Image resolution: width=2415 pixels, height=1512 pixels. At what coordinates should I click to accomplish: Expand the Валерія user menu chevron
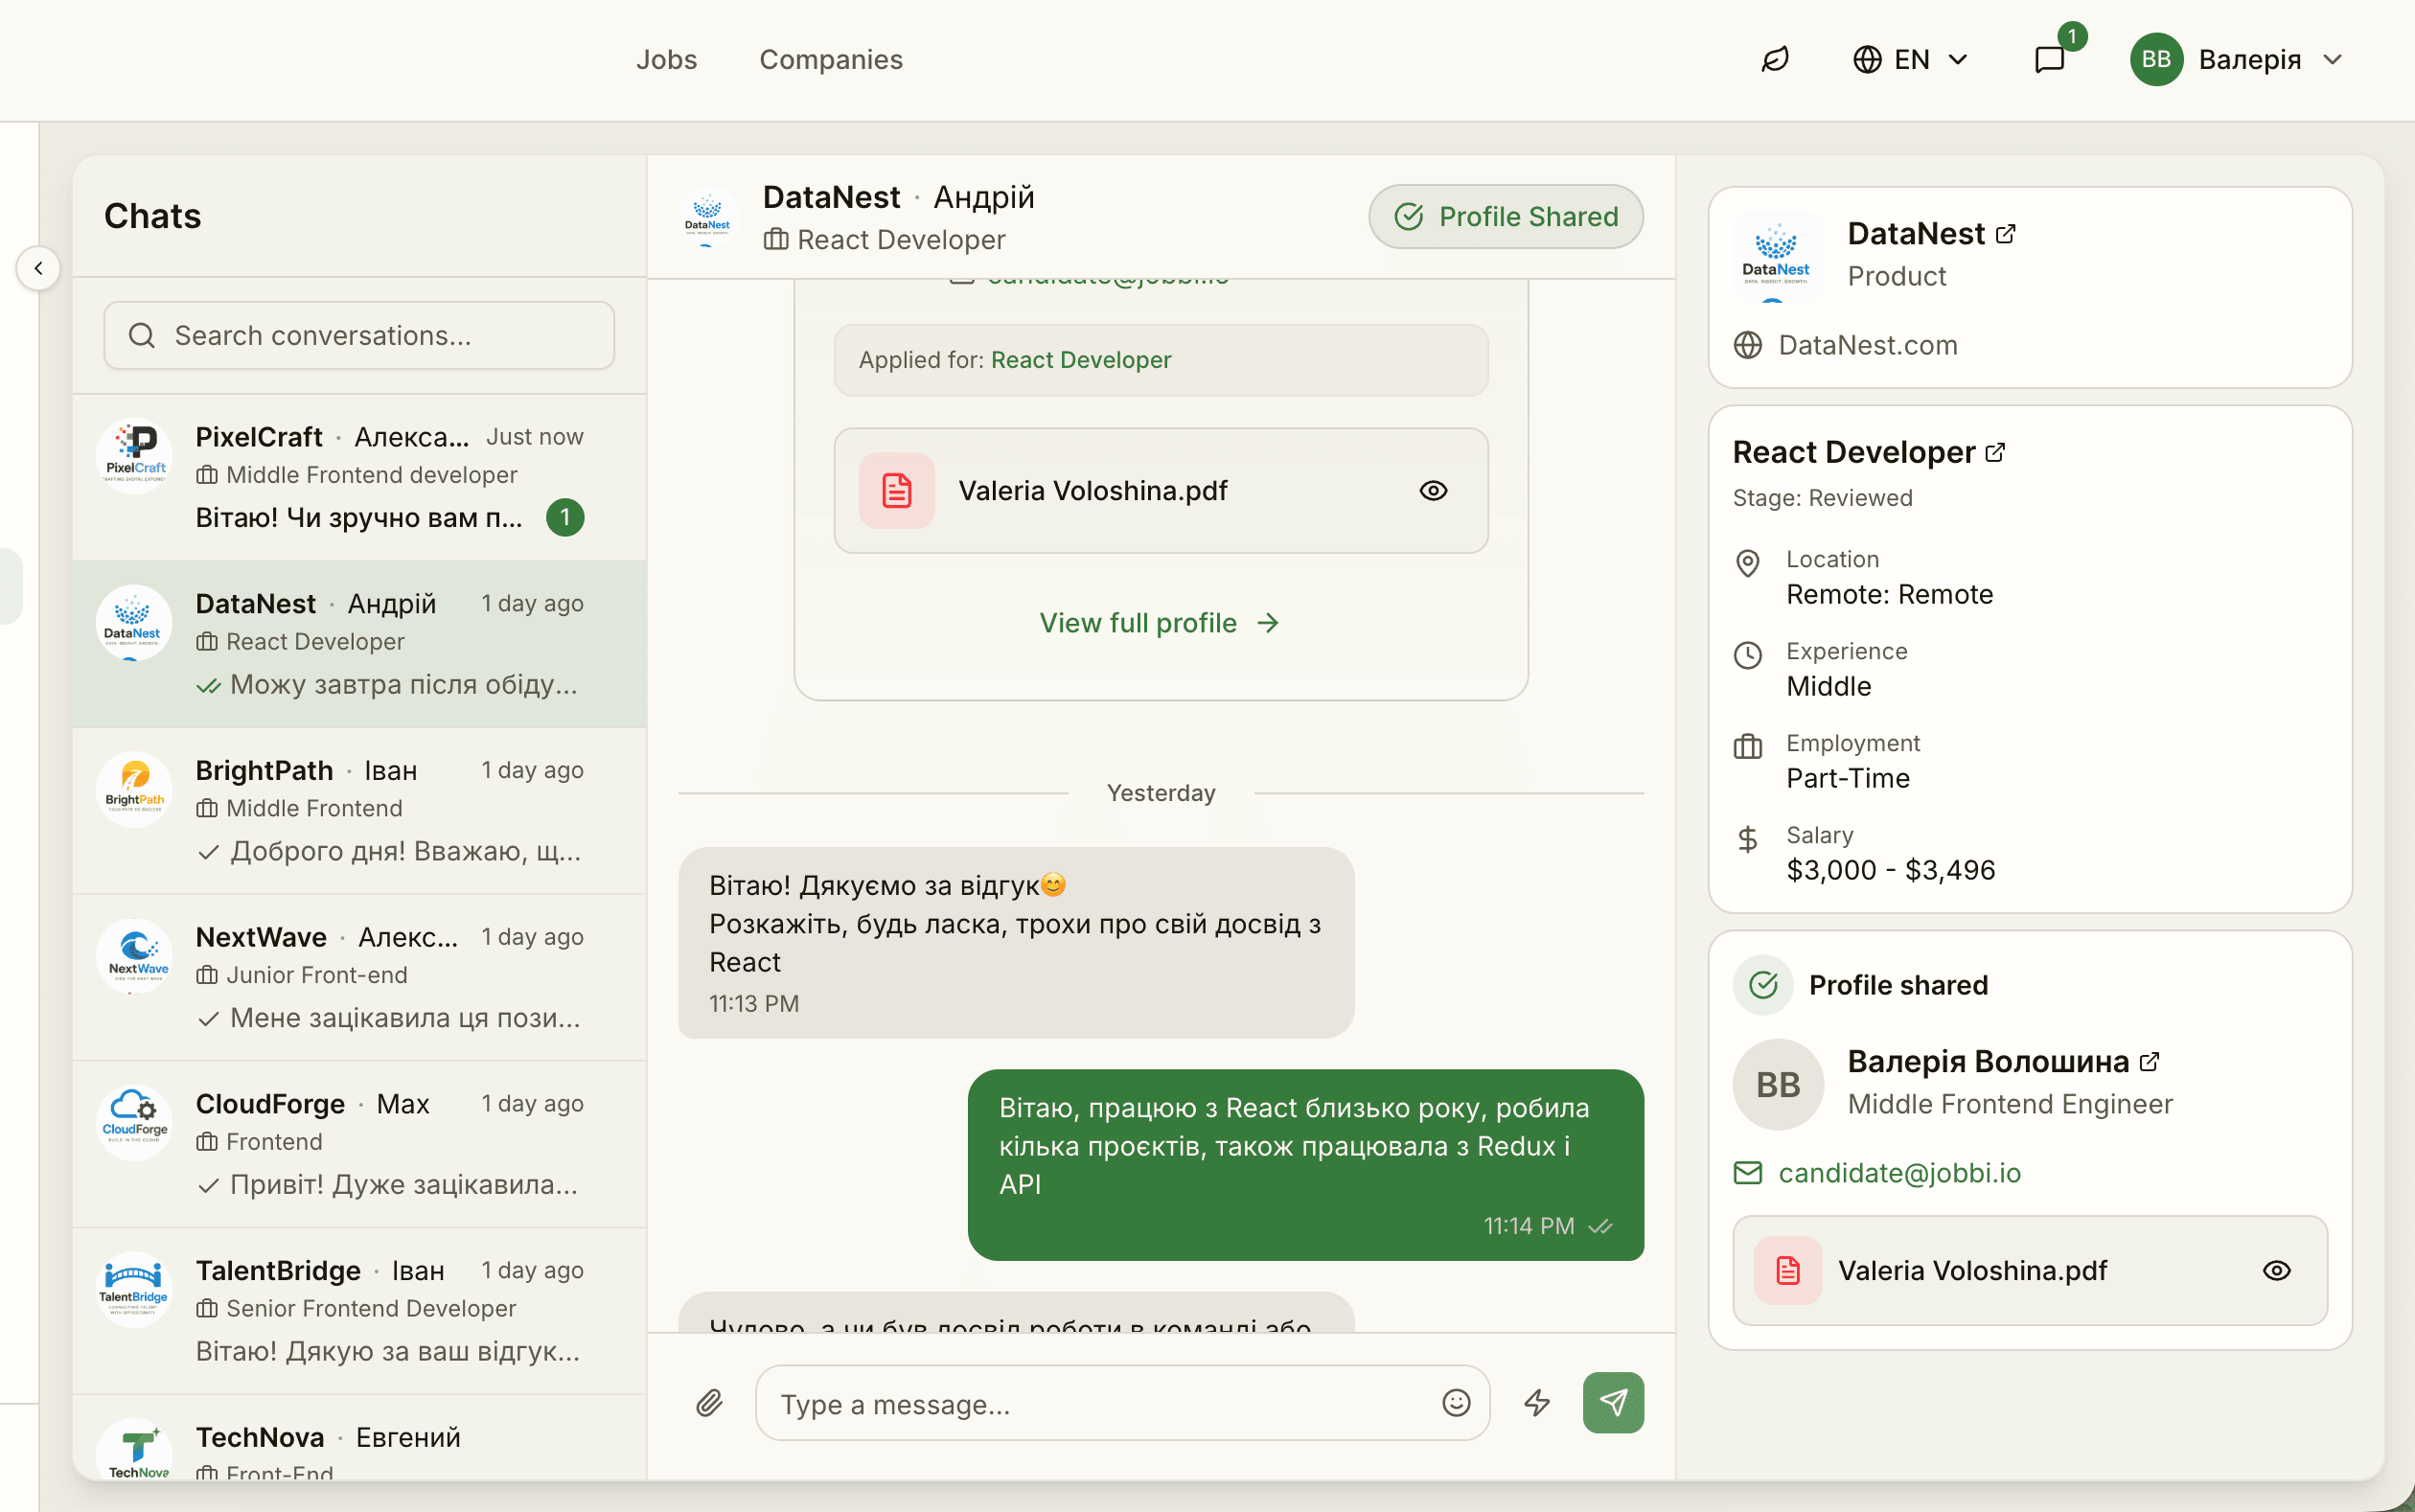[2333, 60]
